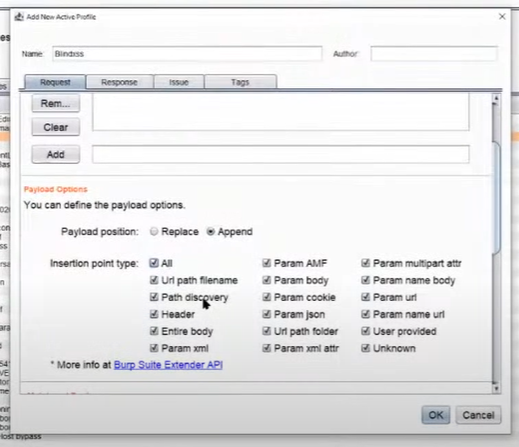Open the Burp Suite Extender API link
The image size is (519, 447).
pyautogui.click(x=168, y=365)
